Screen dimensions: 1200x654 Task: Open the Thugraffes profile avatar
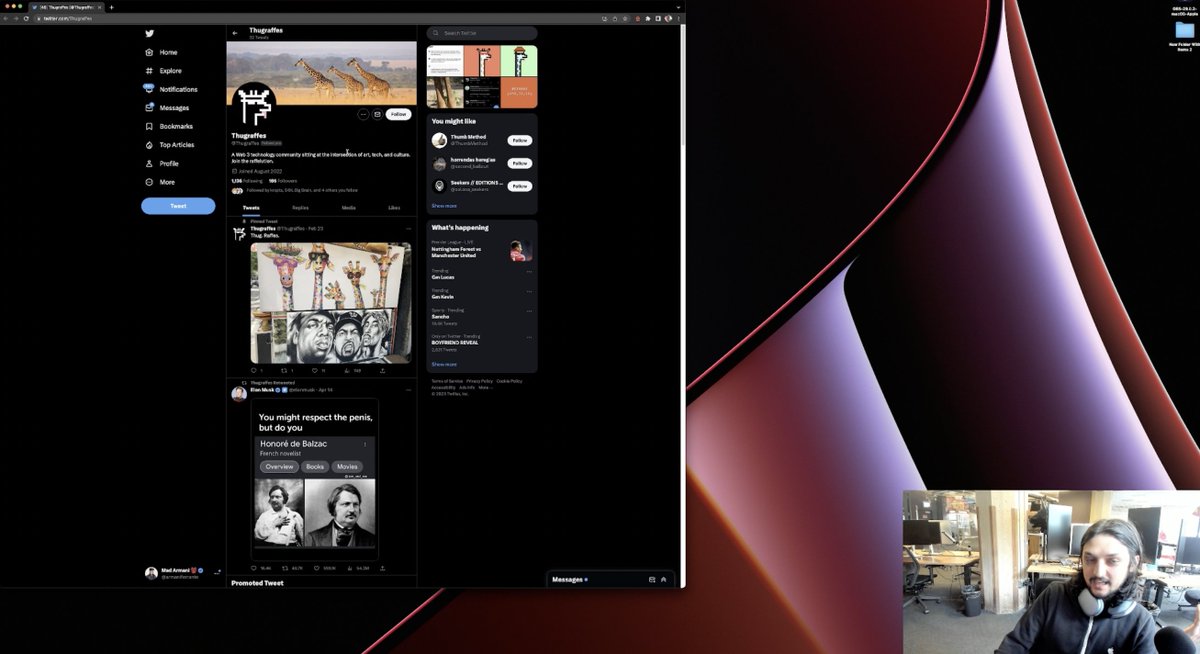tap(254, 106)
